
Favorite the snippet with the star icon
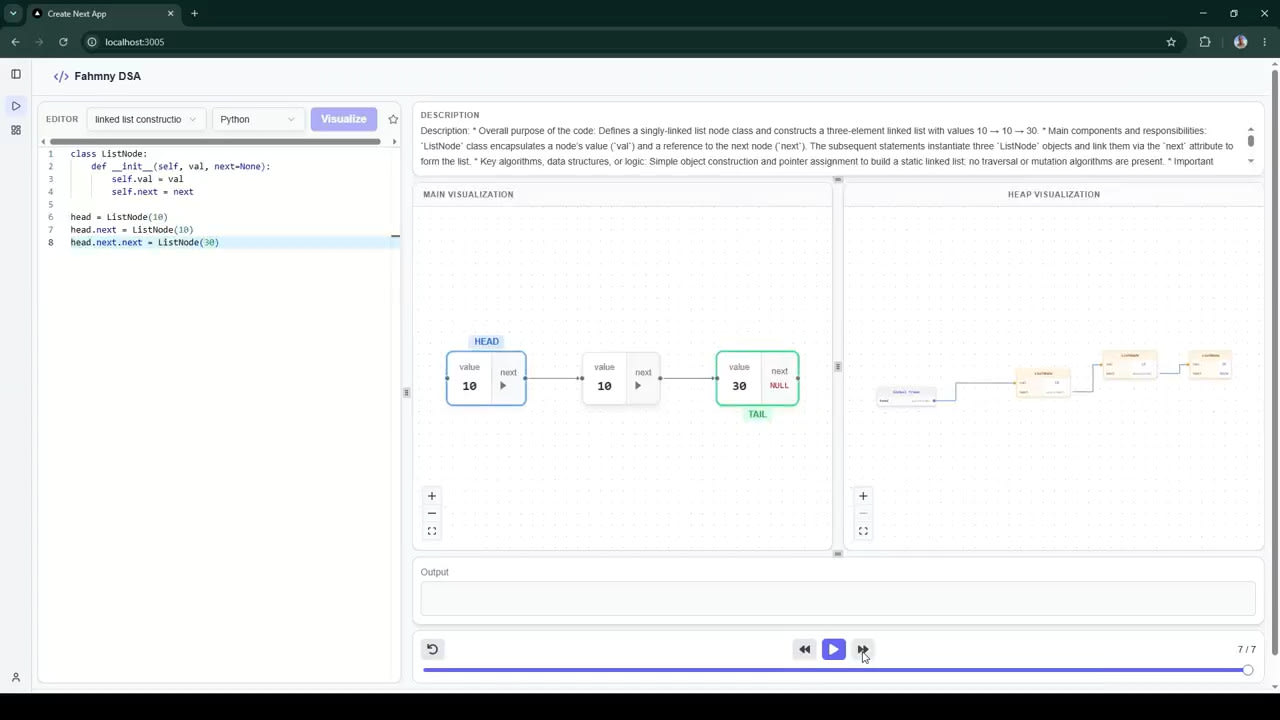click(393, 119)
